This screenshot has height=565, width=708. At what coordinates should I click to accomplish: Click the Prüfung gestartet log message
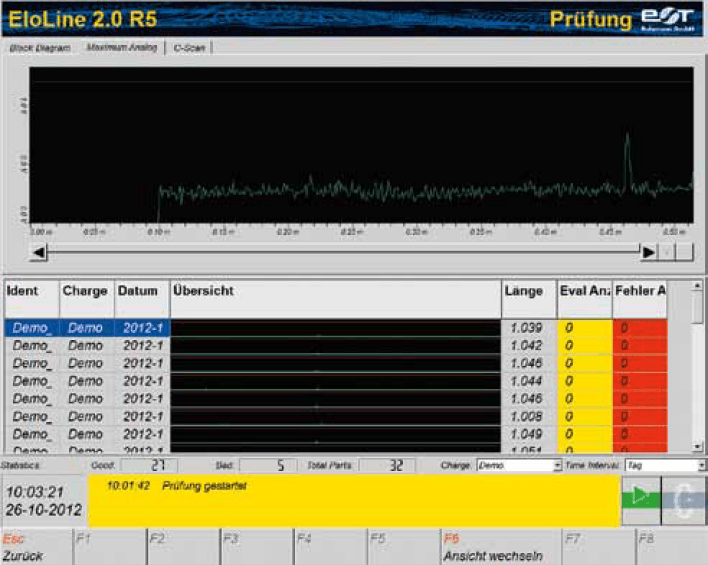pos(204,486)
